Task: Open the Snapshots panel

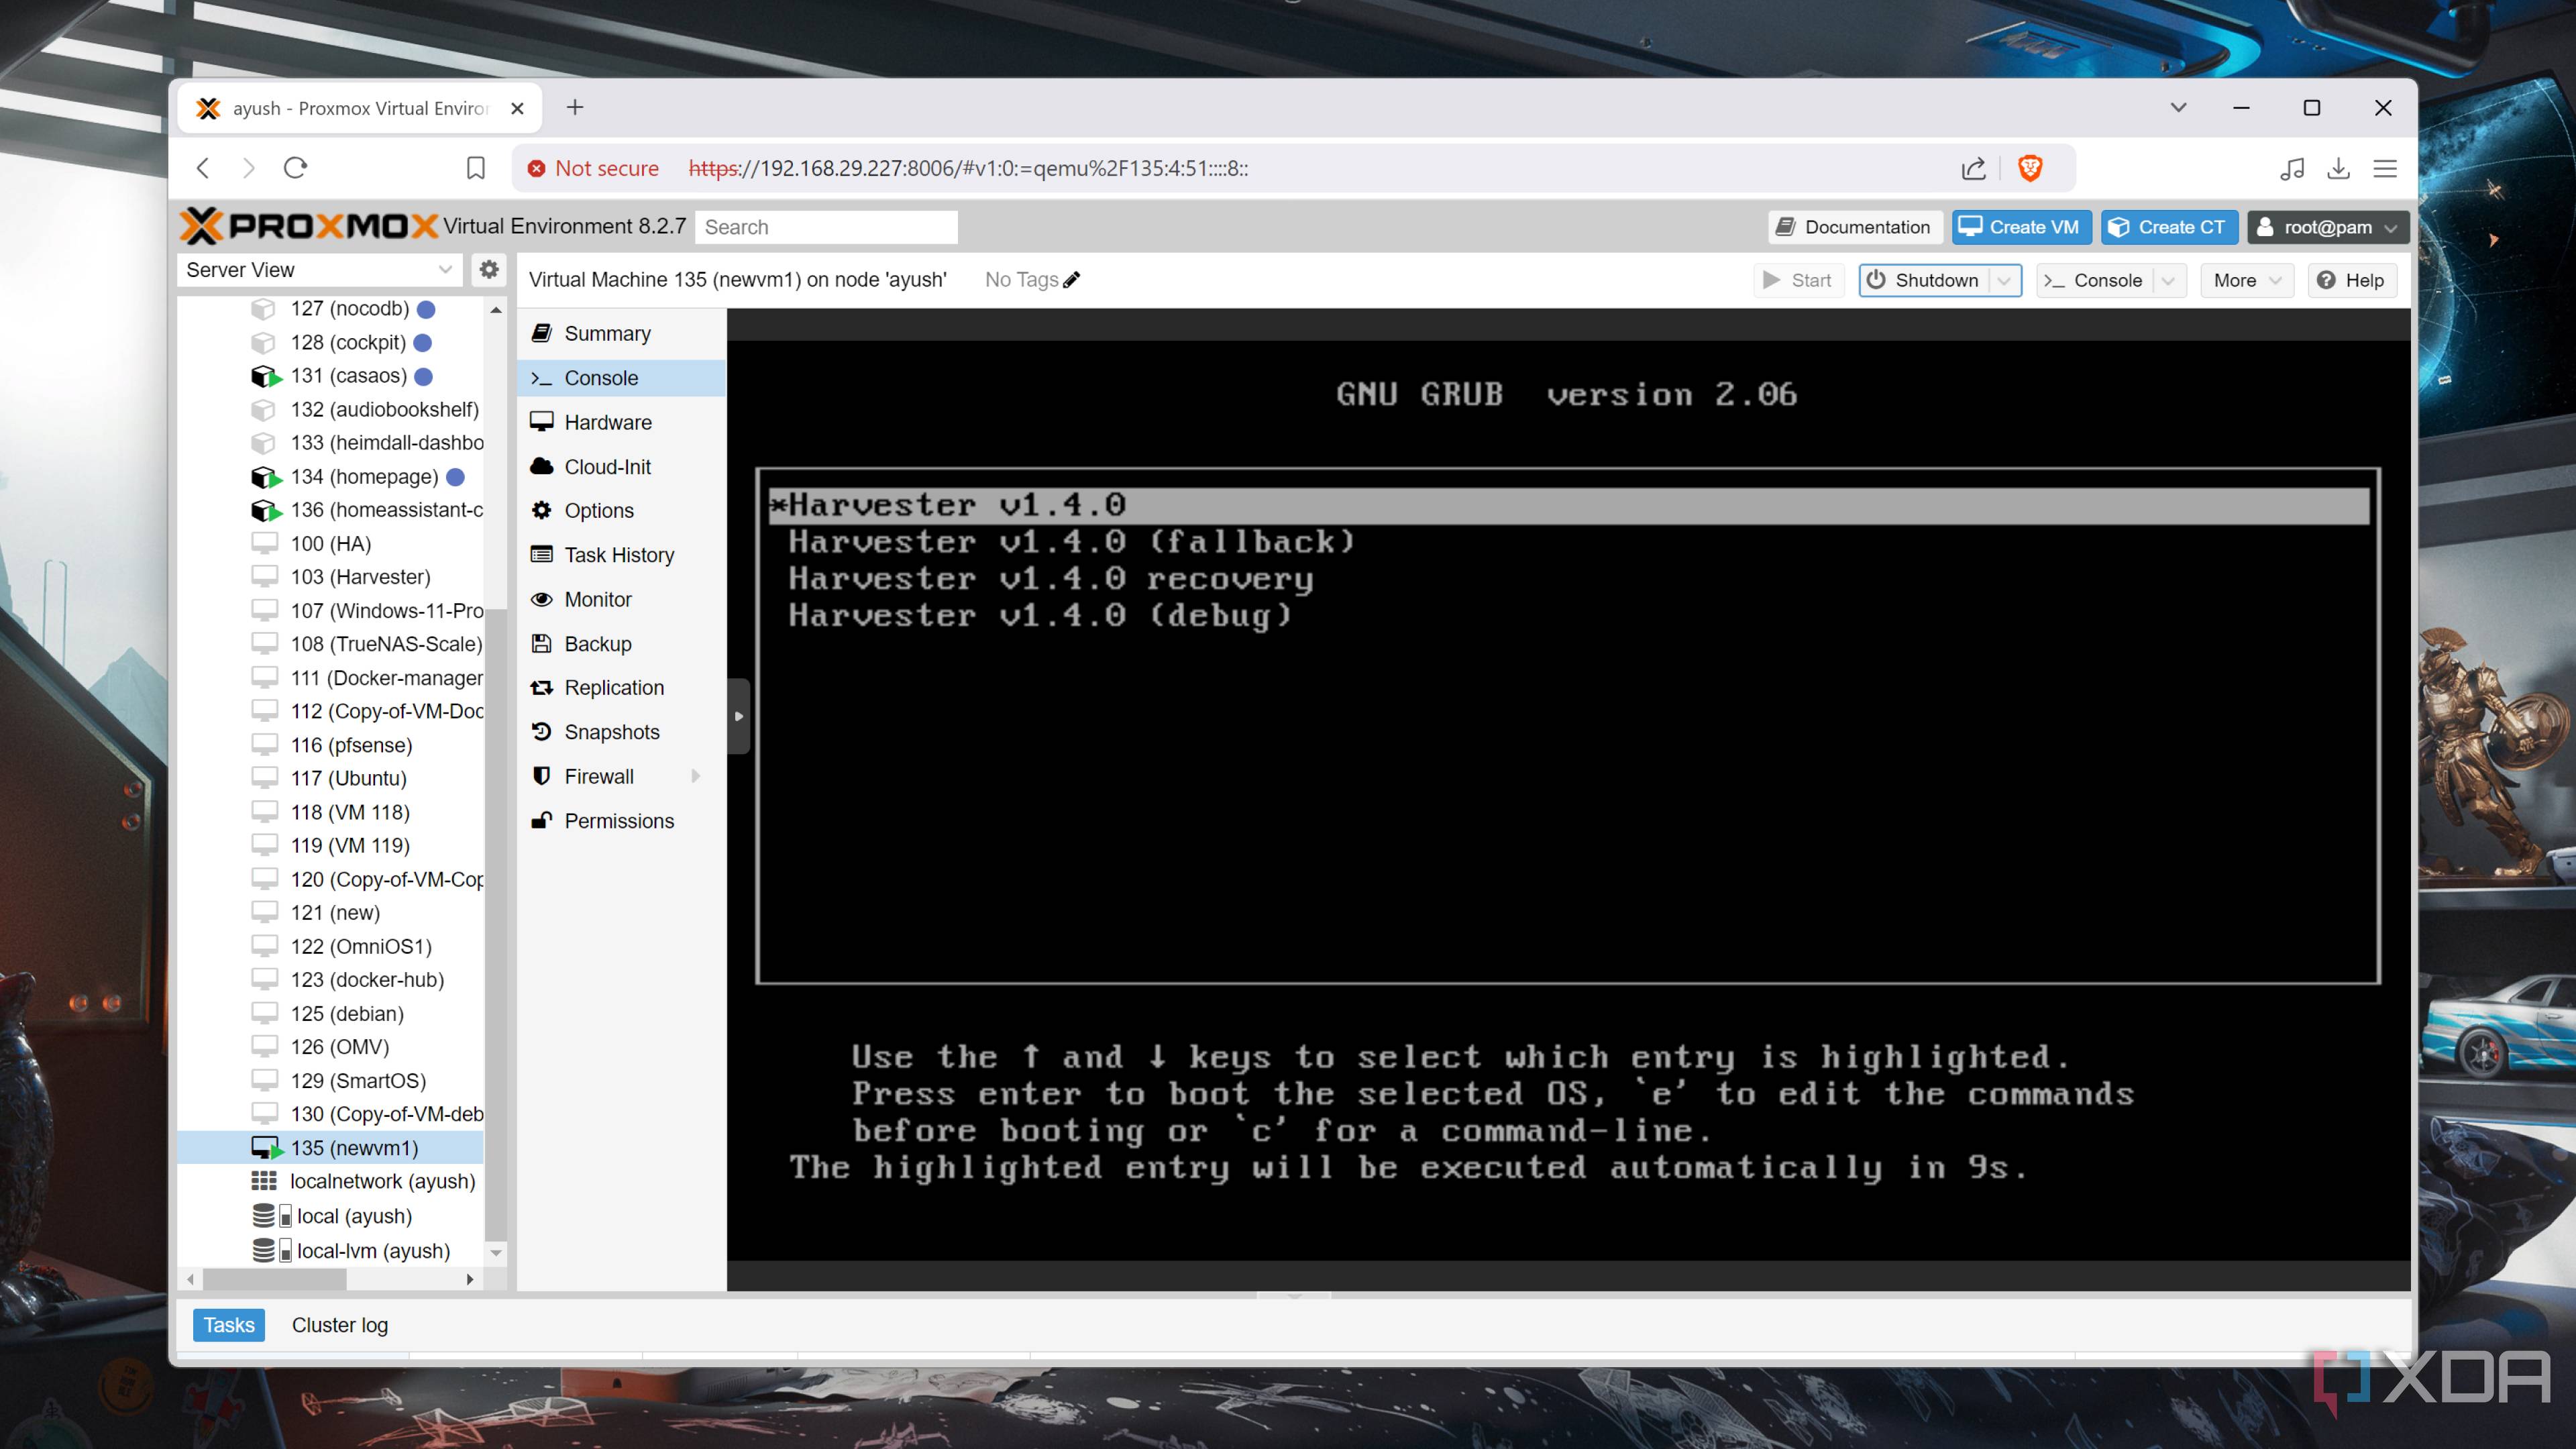Action: coord(611,732)
